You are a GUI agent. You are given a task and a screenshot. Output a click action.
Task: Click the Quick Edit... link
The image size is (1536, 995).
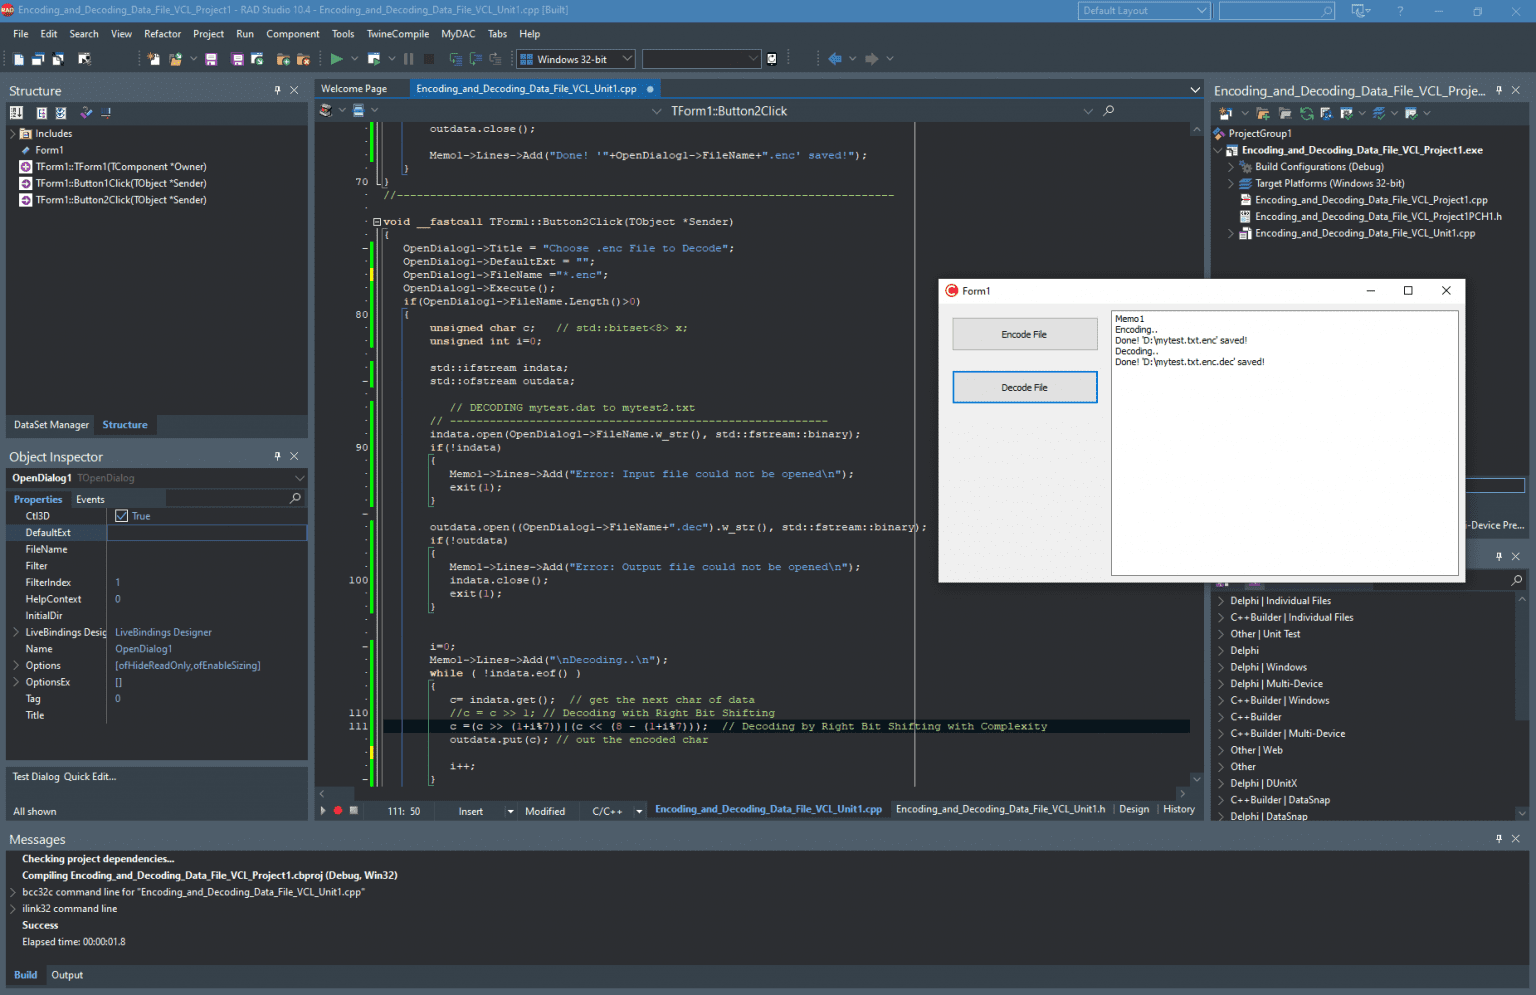(90, 777)
